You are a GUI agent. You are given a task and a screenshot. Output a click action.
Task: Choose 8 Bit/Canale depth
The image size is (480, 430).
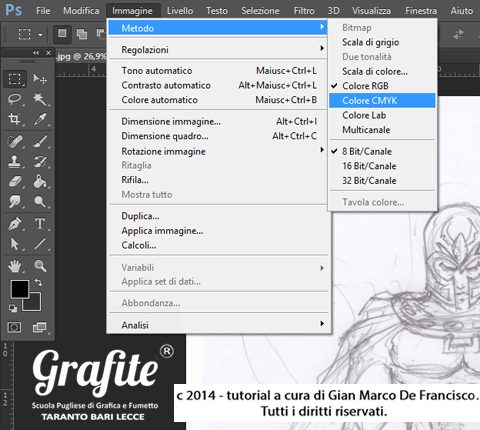coord(382,151)
